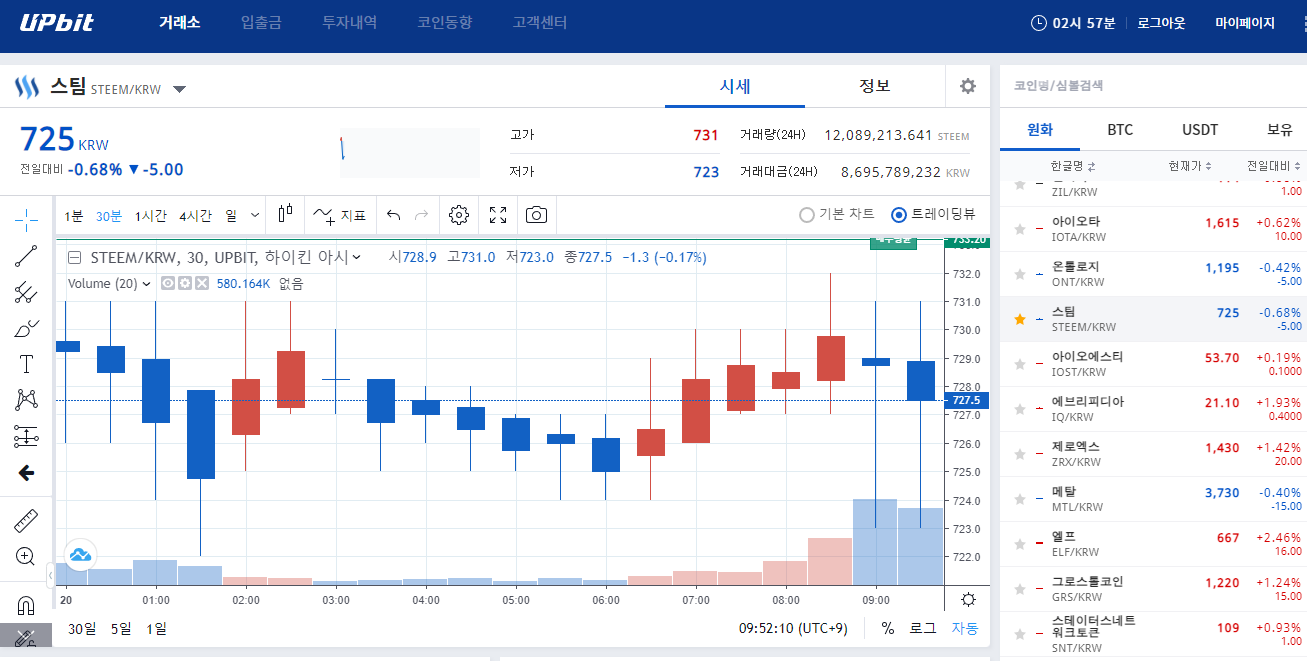Select the trend line drawing tool
Viewport: 1307px width, 661px height.
(26, 256)
